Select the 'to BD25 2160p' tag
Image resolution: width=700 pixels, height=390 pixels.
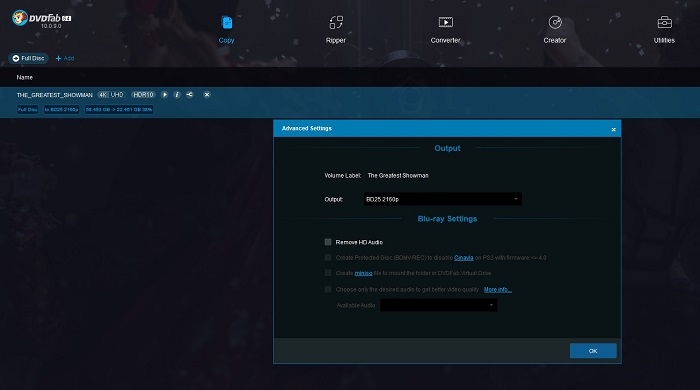point(61,109)
